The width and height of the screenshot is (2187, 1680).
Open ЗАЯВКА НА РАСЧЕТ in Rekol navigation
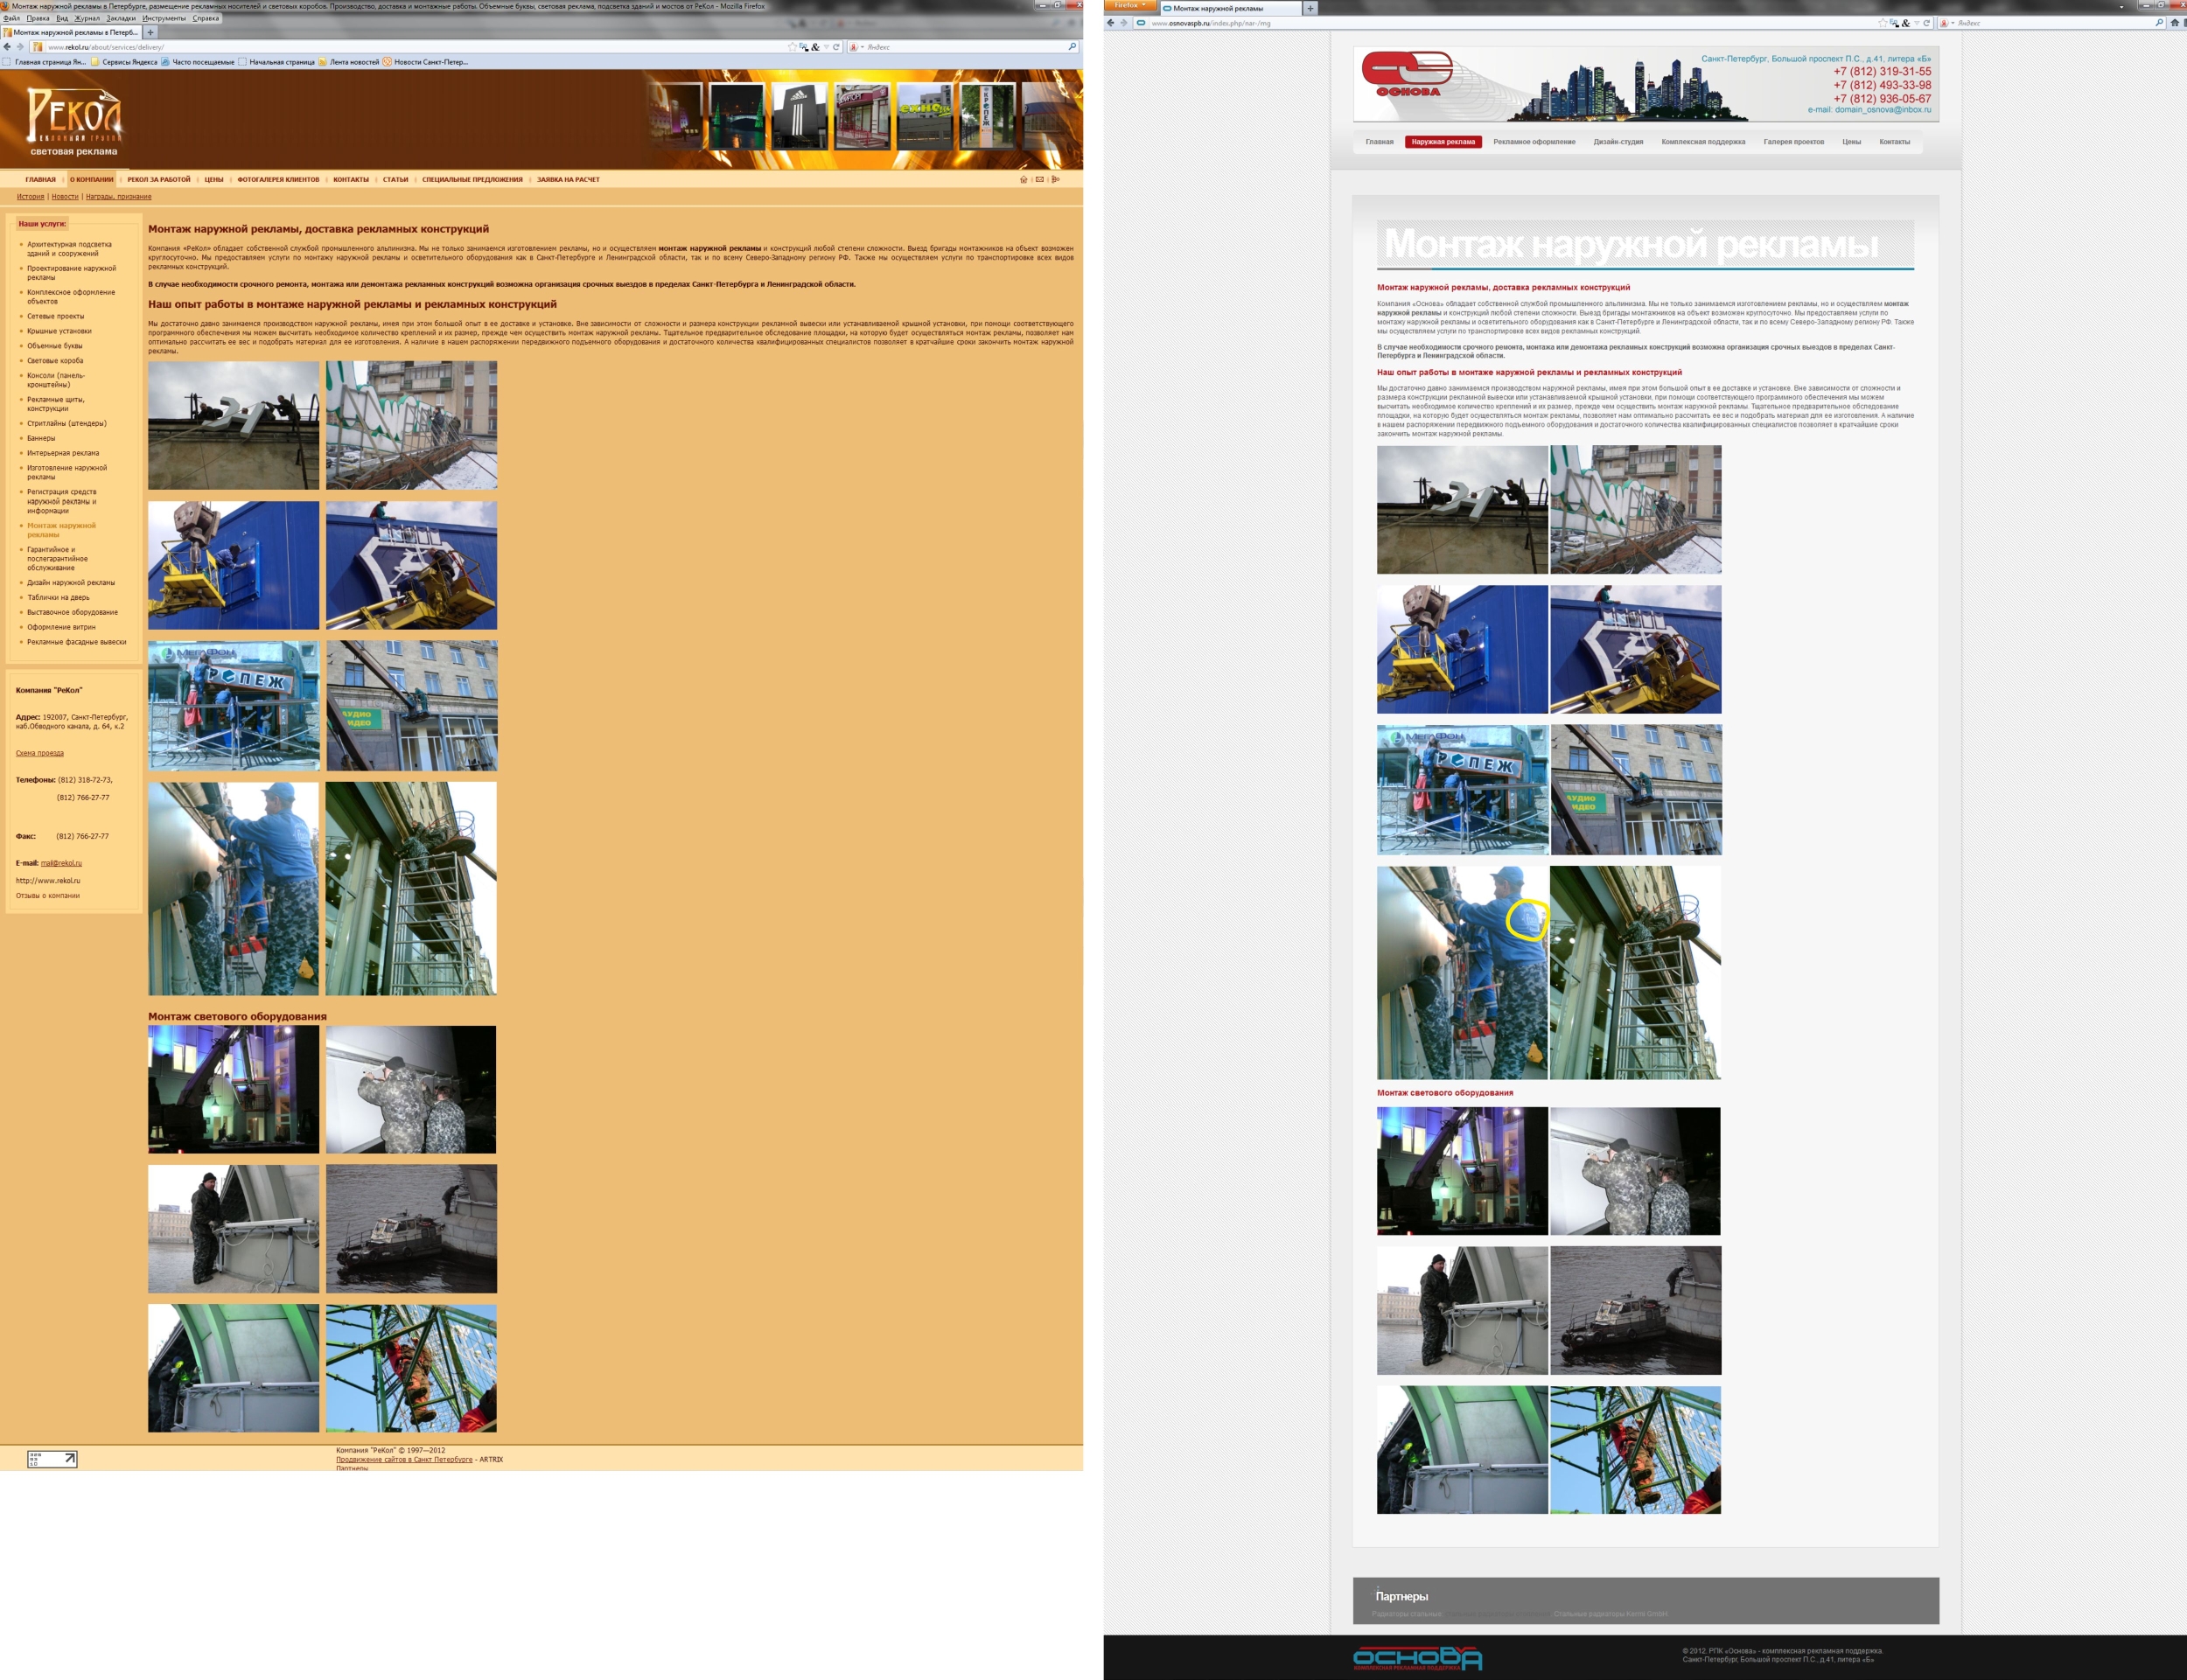pyautogui.click(x=568, y=180)
